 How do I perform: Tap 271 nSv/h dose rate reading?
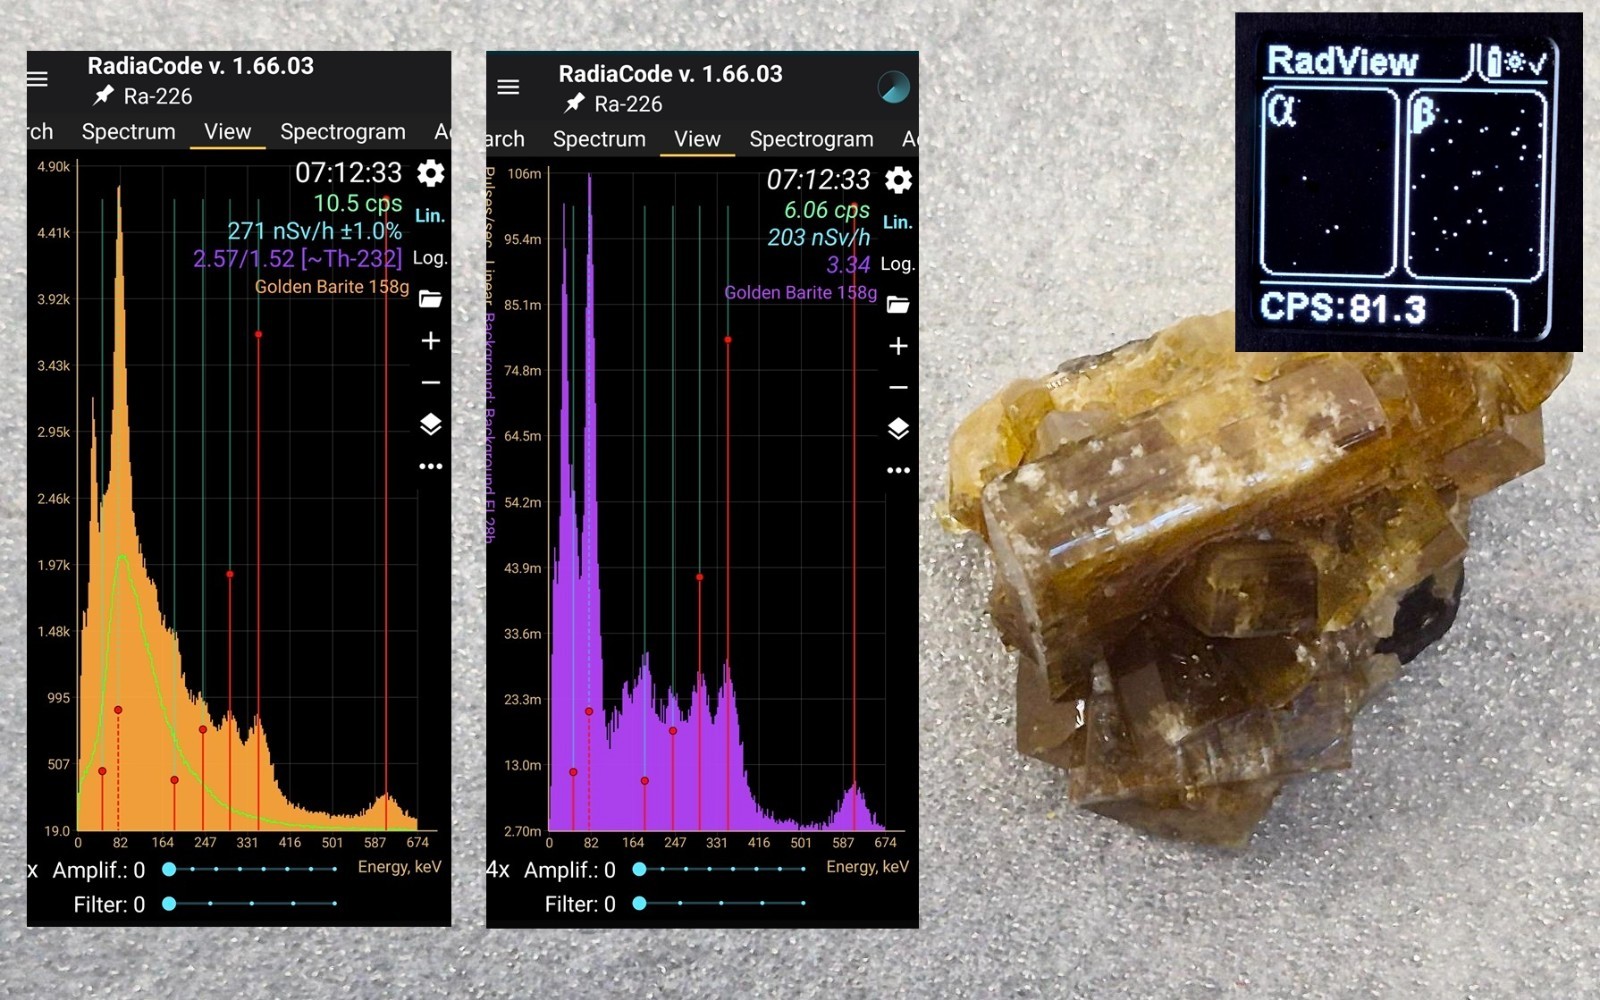(314, 231)
